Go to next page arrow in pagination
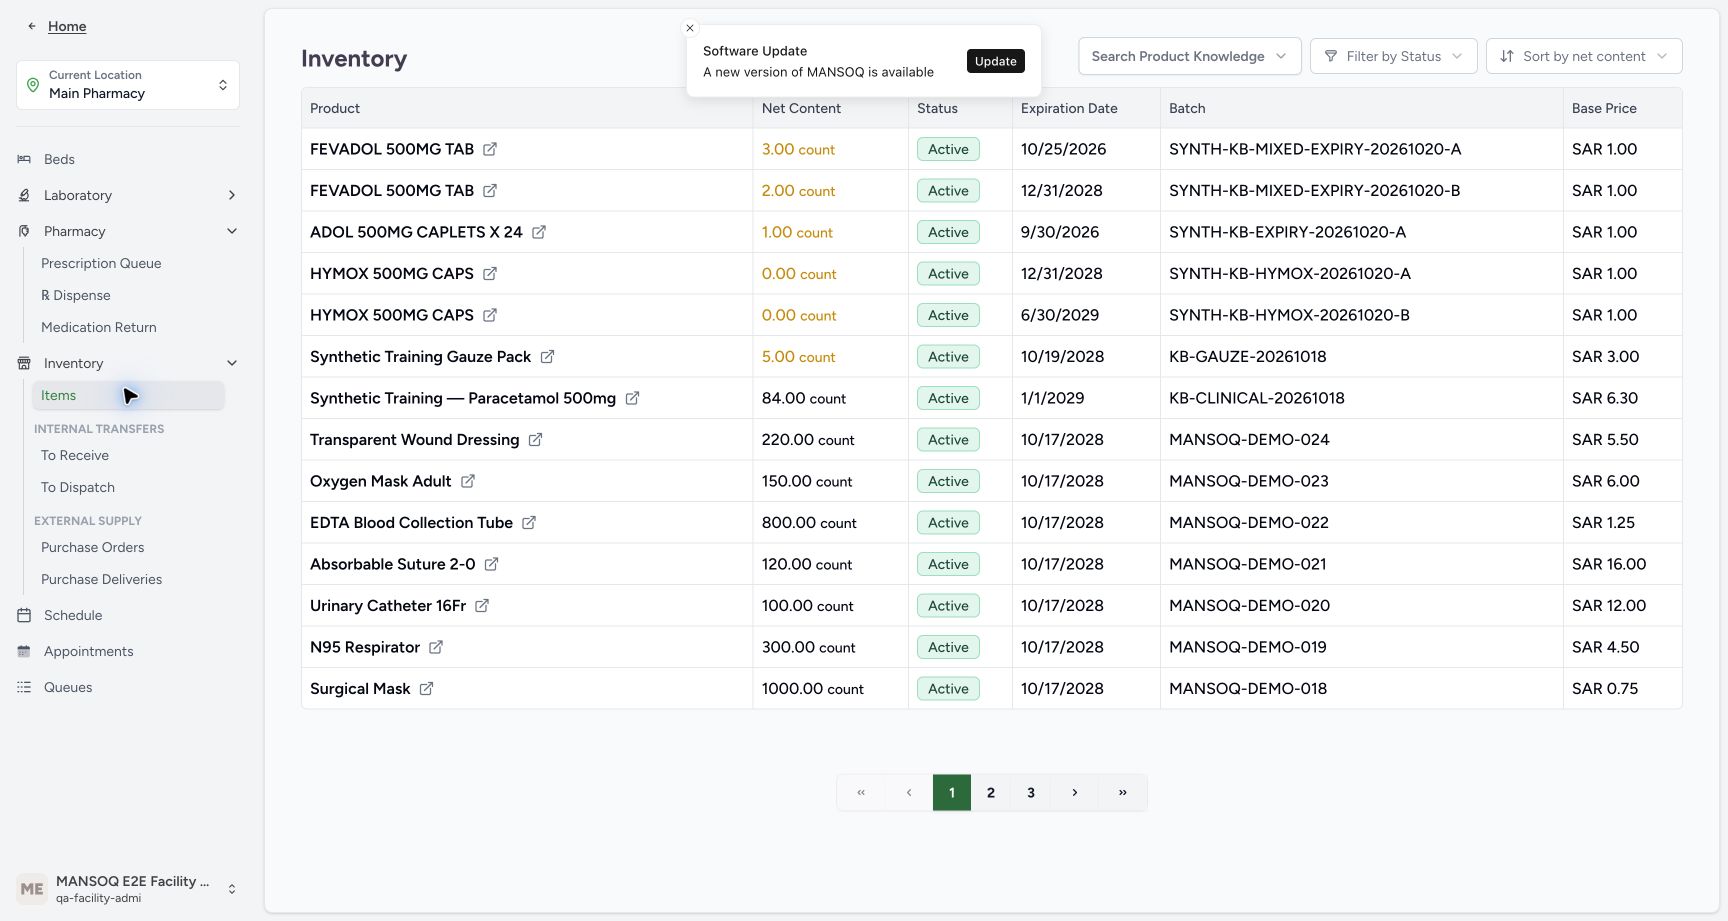The height and width of the screenshot is (921, 1728). pos(1075,793)
